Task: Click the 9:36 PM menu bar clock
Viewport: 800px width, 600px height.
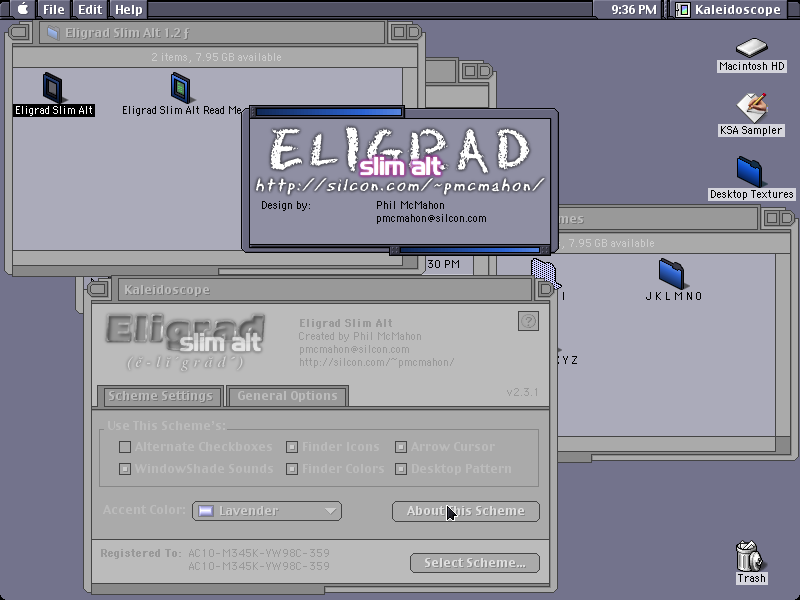Action: pyautogui.click(x=634, y=10)
